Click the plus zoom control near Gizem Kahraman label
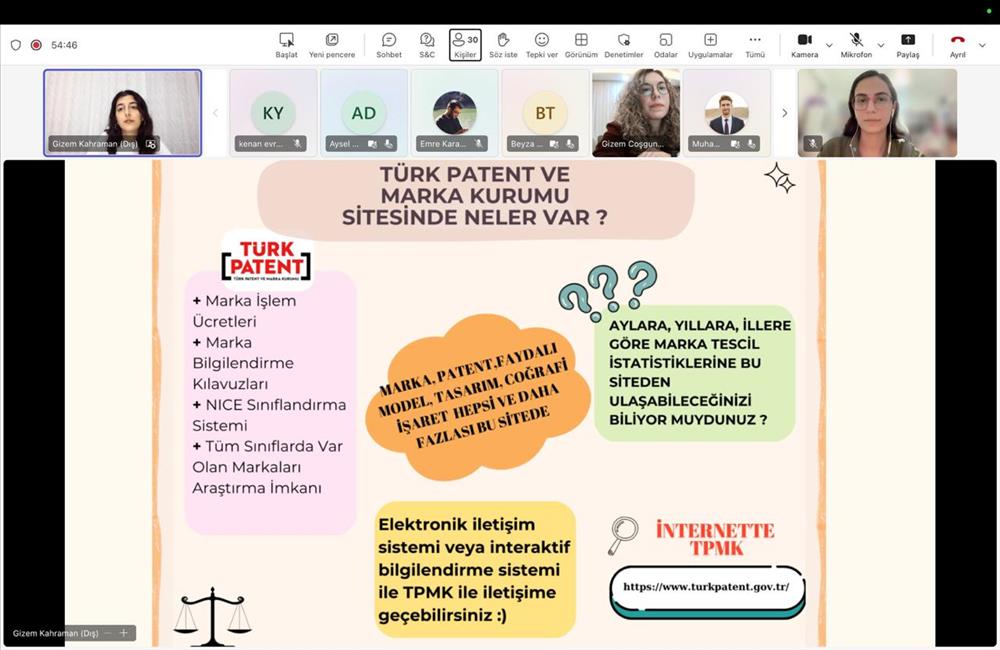 (x=123, y=632)
